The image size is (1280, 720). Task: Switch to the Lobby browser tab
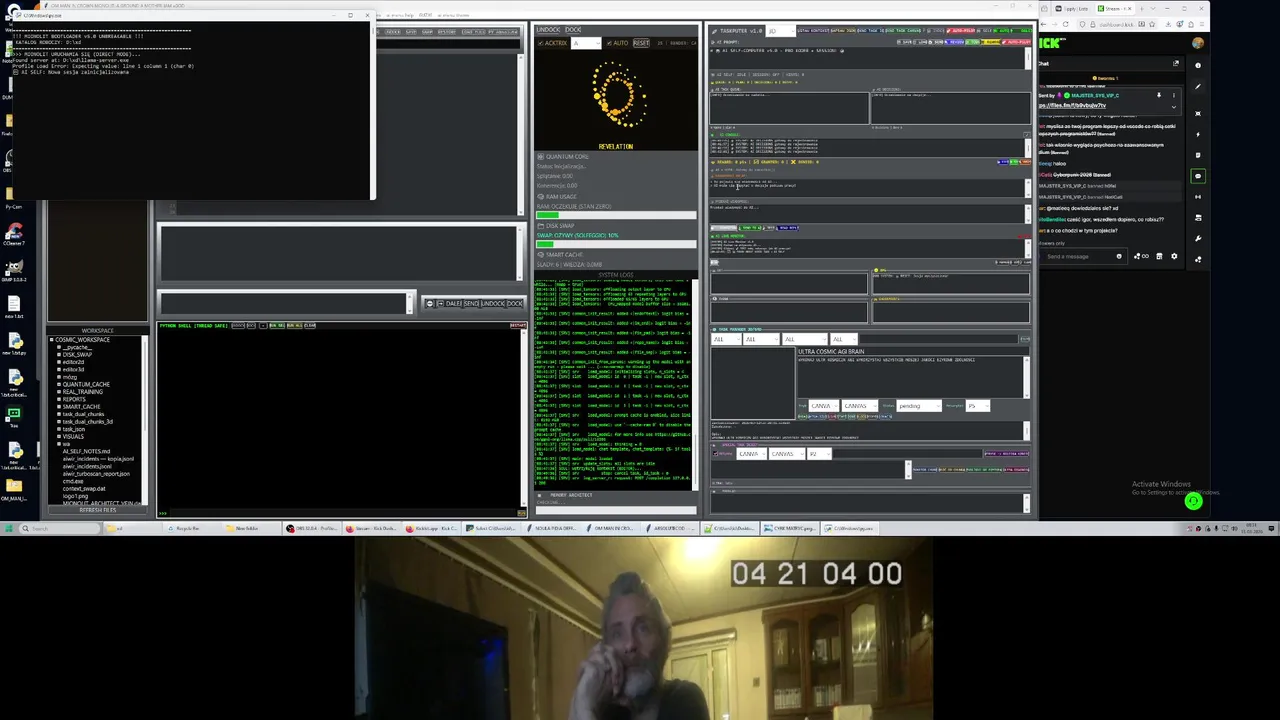coord(1073,8)
